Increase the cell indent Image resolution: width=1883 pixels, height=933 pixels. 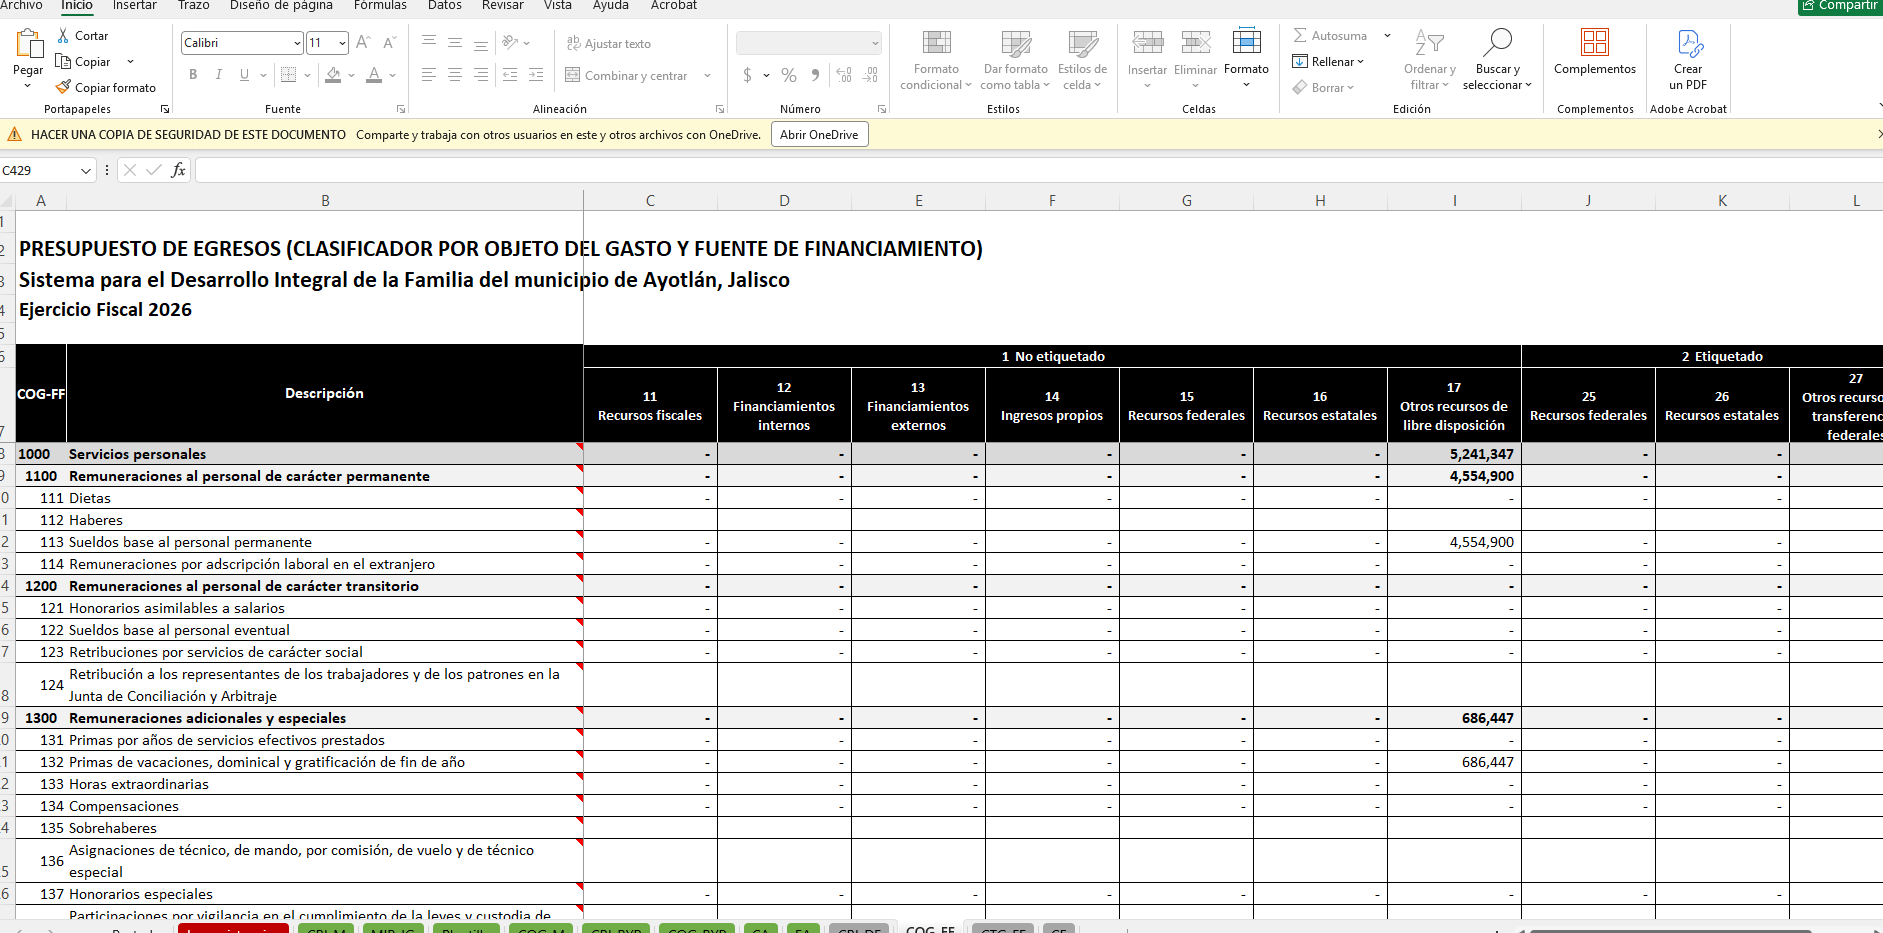click(536, 75)
